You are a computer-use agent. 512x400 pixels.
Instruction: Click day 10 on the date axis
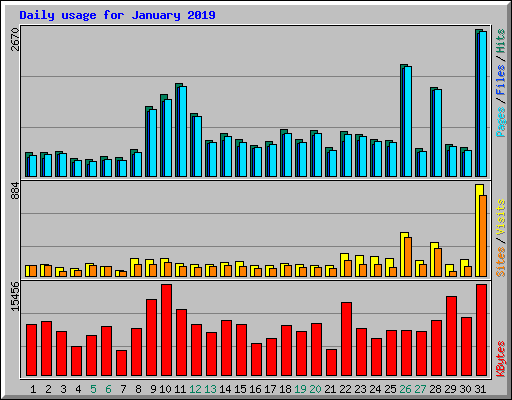coord(165,389)
